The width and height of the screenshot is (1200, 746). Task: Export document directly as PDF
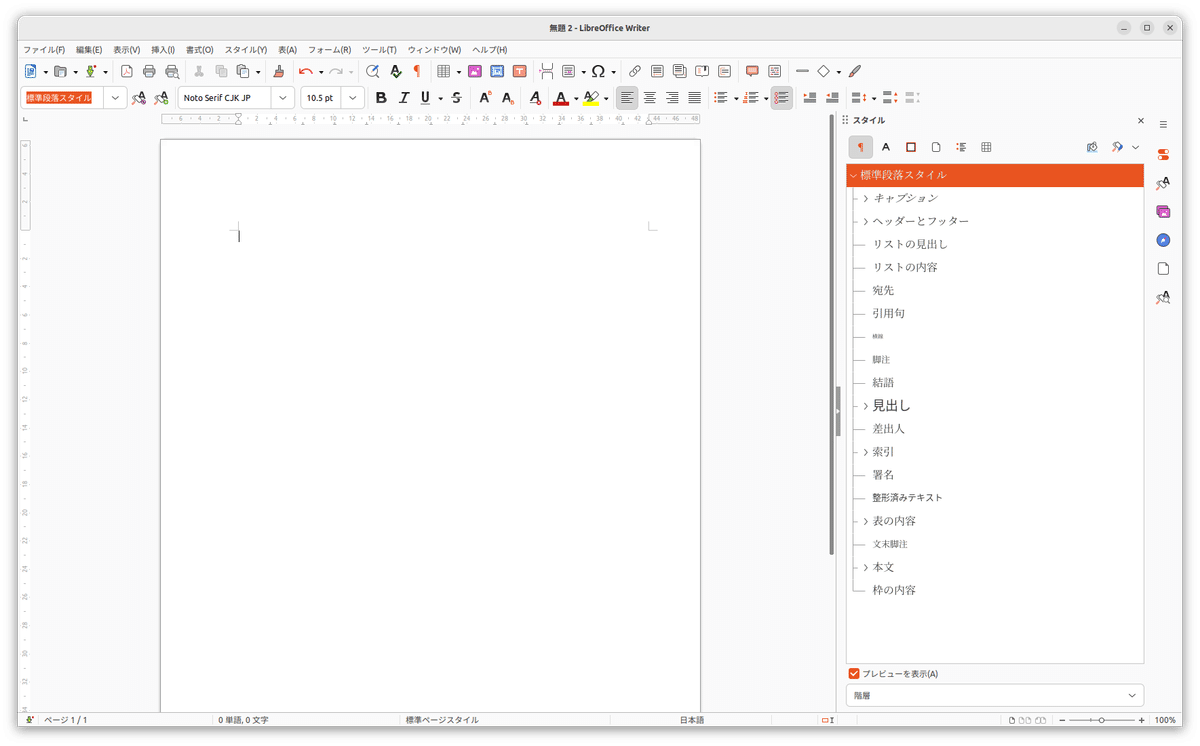point(127,71)
